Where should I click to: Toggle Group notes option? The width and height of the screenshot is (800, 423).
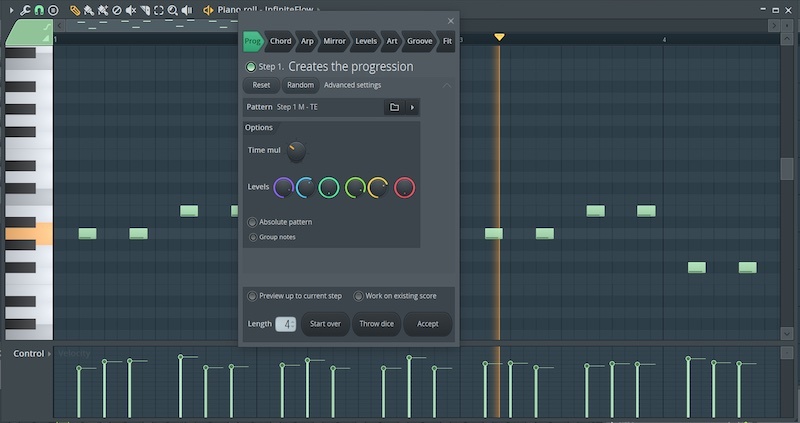tap(252, 237)
